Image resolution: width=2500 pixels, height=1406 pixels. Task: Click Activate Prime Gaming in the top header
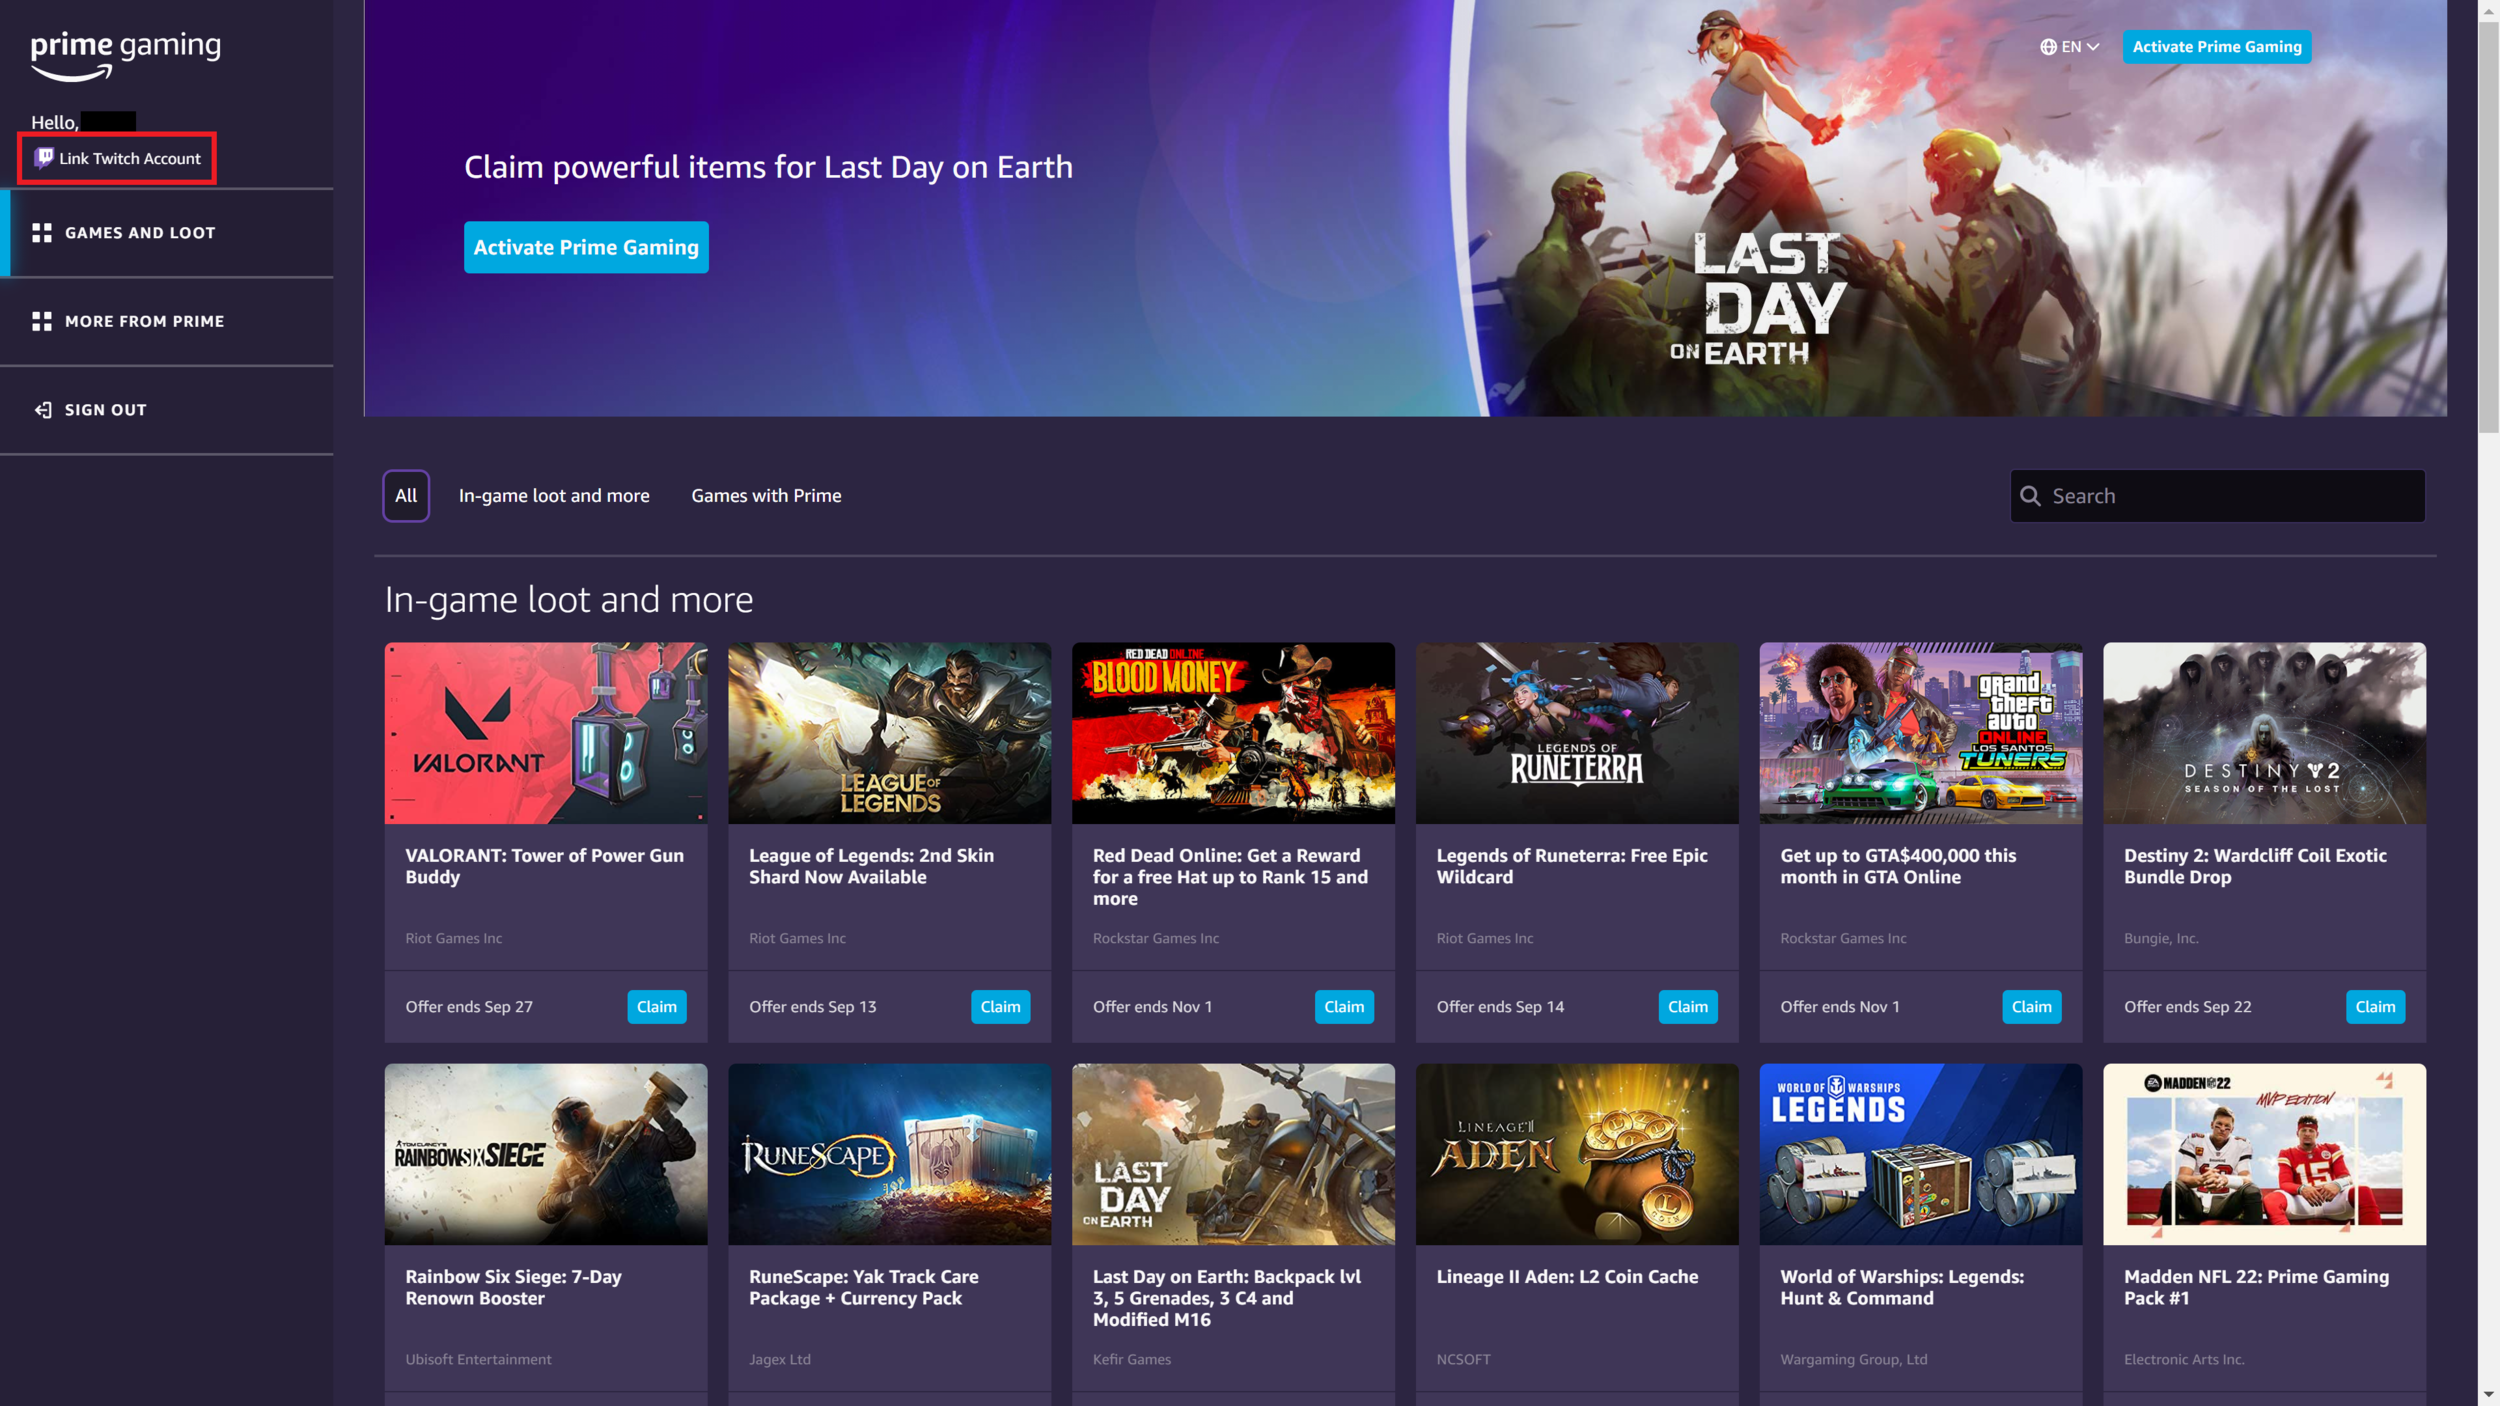click(2217, 47)
